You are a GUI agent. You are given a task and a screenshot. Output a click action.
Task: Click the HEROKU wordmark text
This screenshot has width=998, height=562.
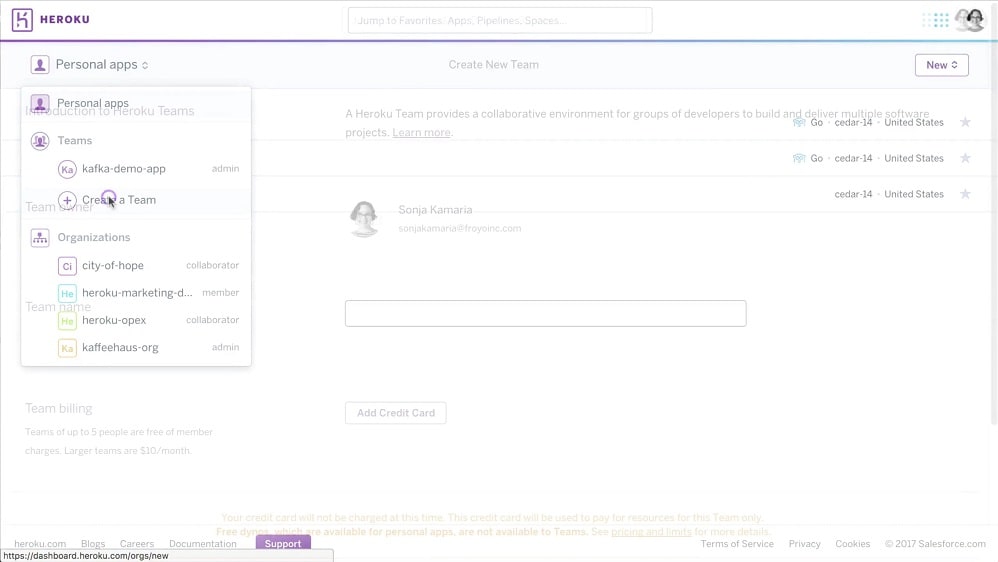coord(64,20)
